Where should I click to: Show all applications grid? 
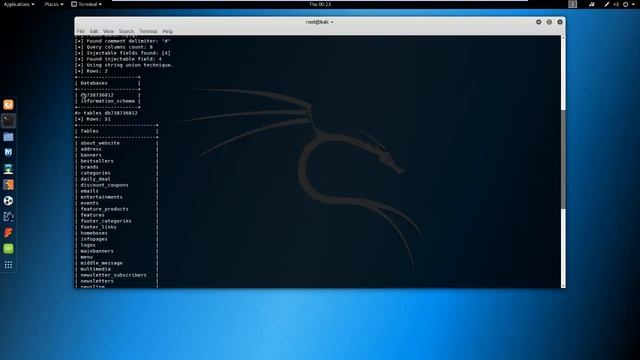(x=8, y=265)
